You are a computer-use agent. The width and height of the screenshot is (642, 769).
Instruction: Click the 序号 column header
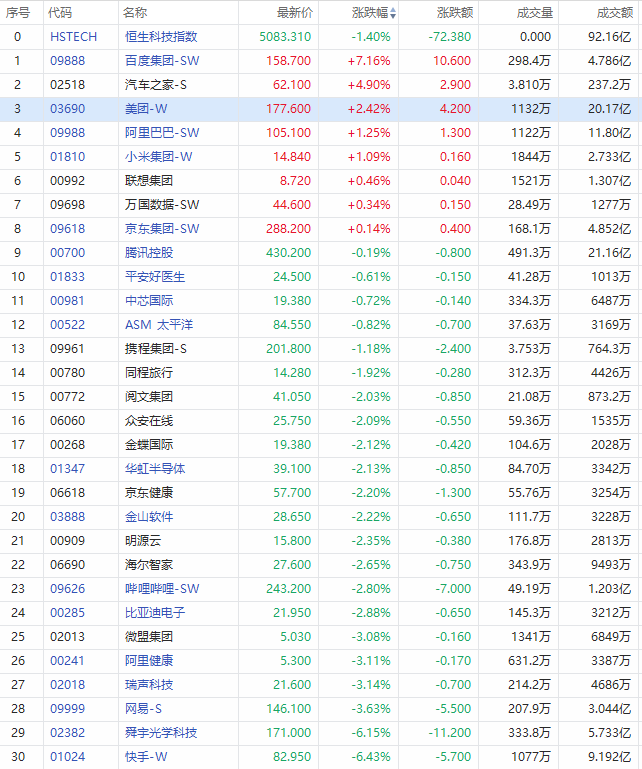[18, 13]
